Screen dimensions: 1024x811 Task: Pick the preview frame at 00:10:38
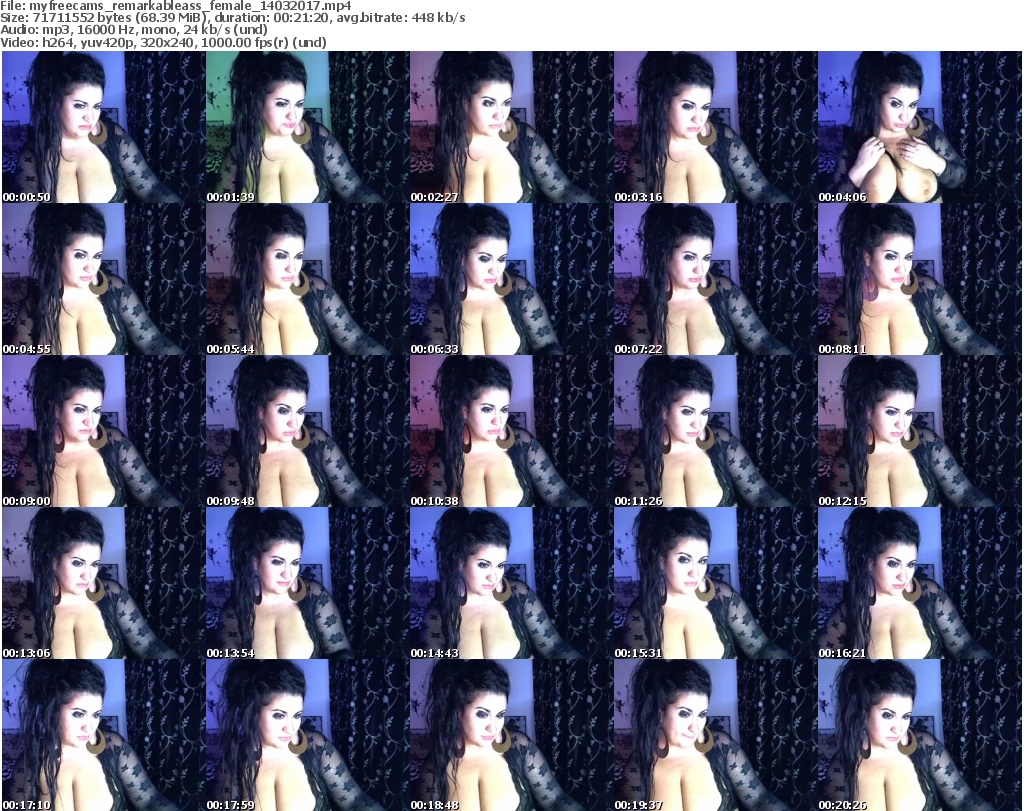pos(511,432)
